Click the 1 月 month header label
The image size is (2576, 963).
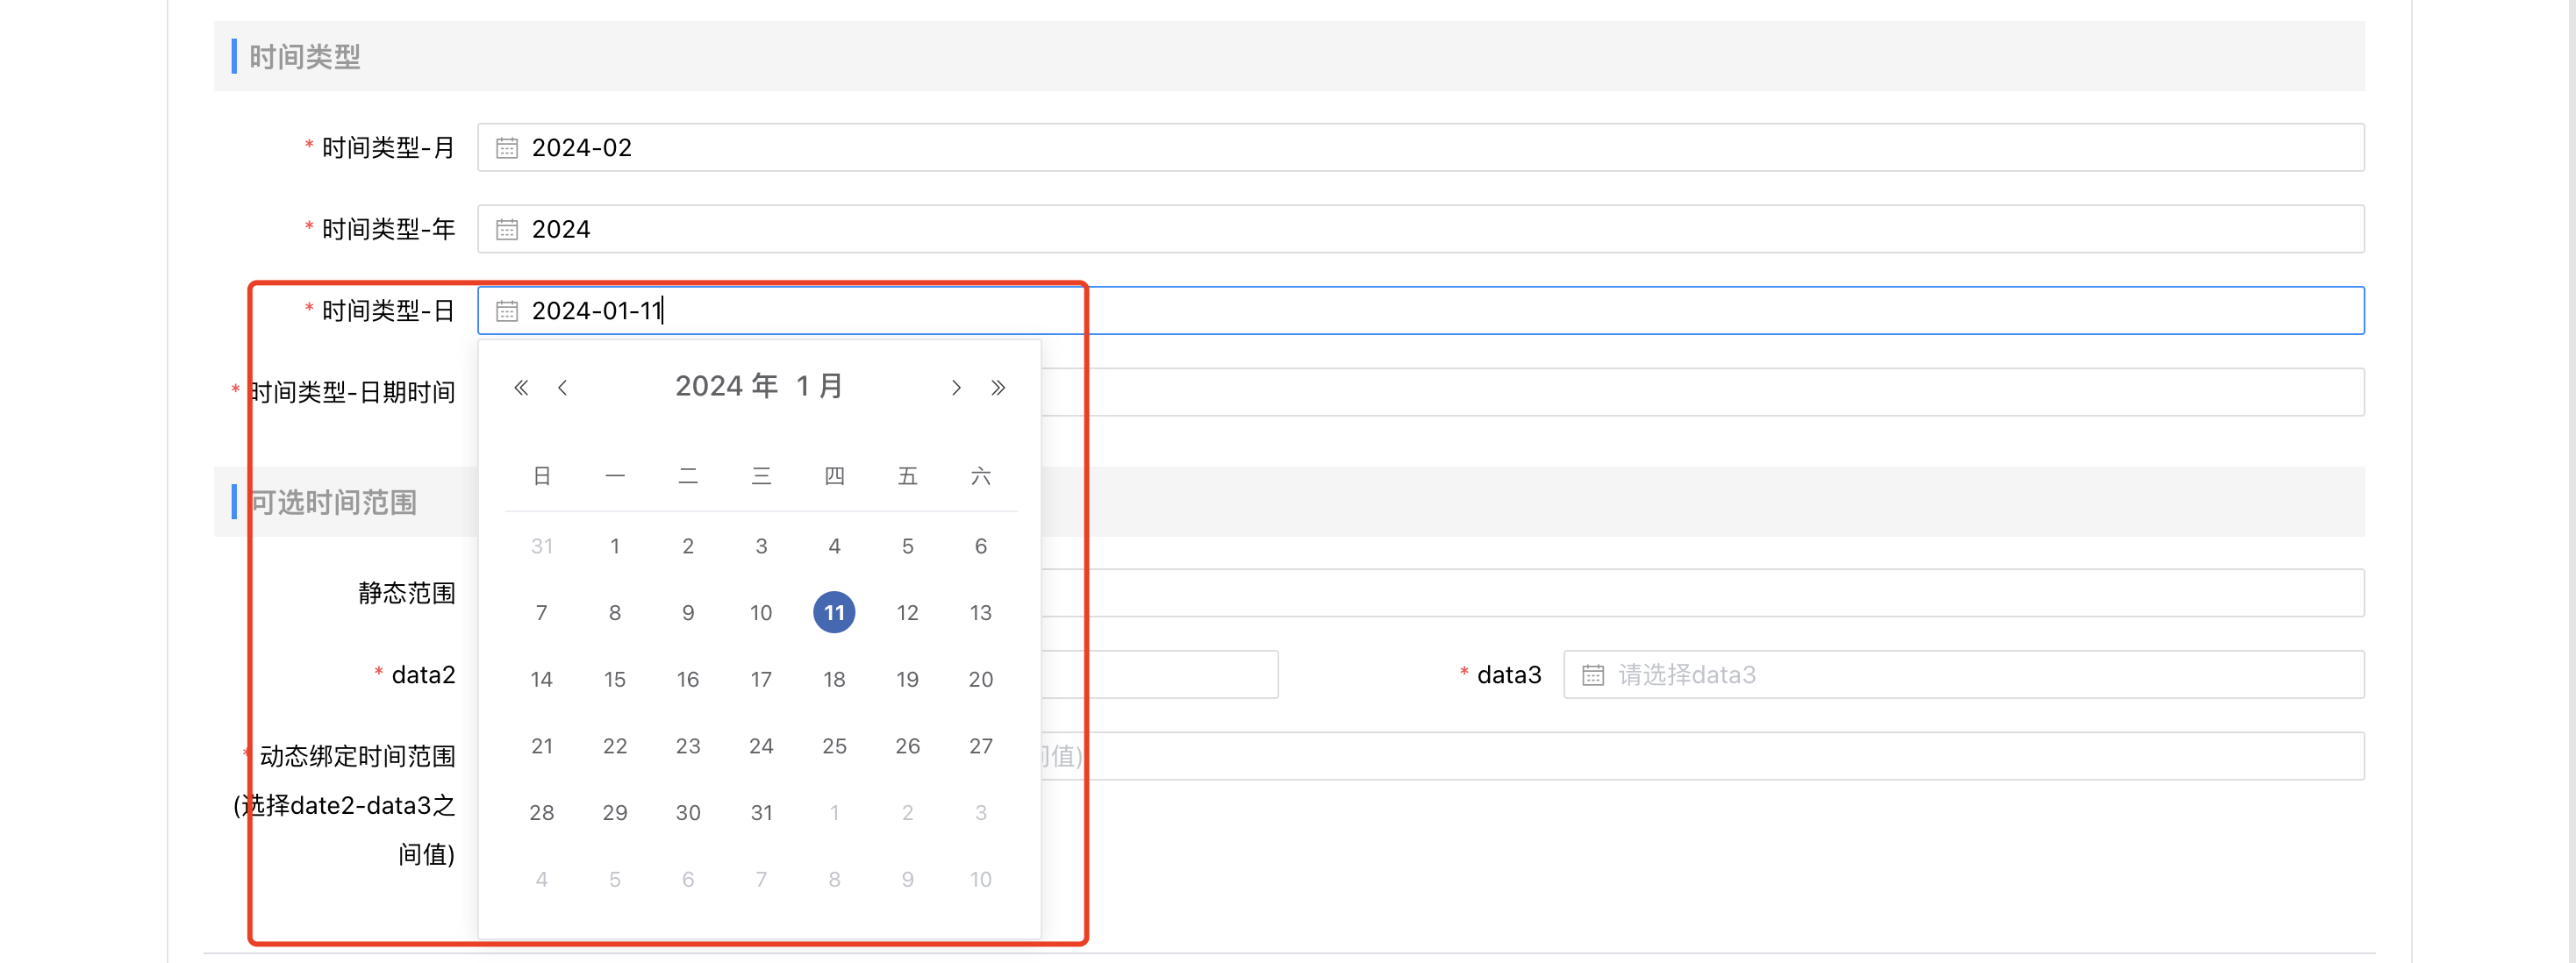click(820, 386)
